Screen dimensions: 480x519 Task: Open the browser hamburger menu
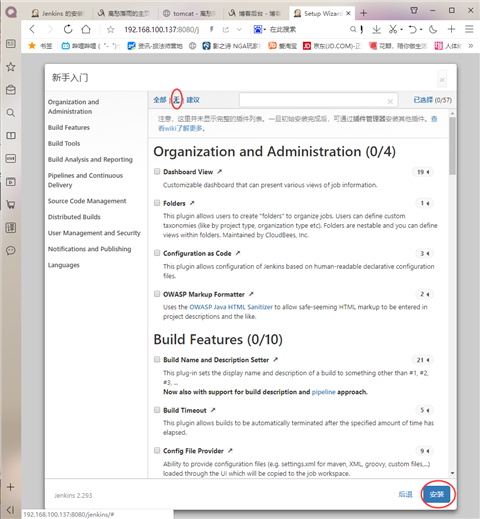469,29
